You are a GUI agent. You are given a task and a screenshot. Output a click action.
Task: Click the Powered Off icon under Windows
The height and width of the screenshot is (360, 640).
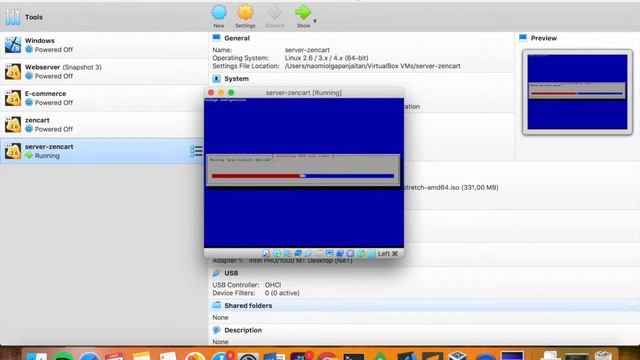pos(29,49)
